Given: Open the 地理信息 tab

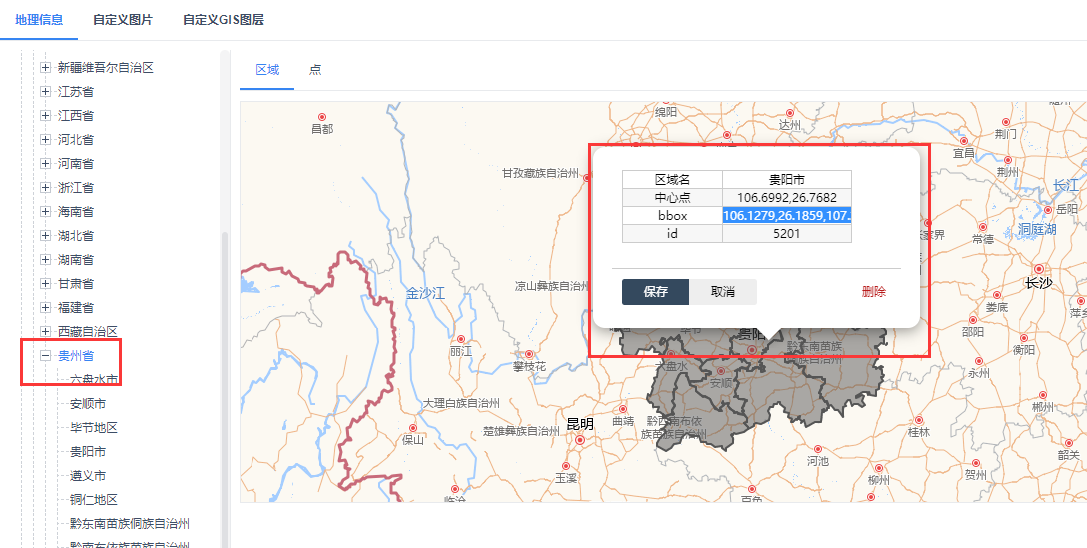Looking at the screenshot, I should (x=39, y=19).
